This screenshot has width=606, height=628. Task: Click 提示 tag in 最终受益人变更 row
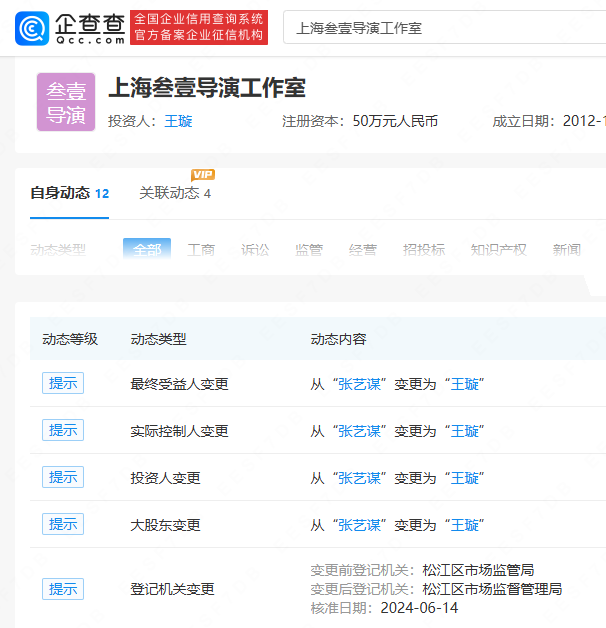pyautogui.click(x=63, y=383)
